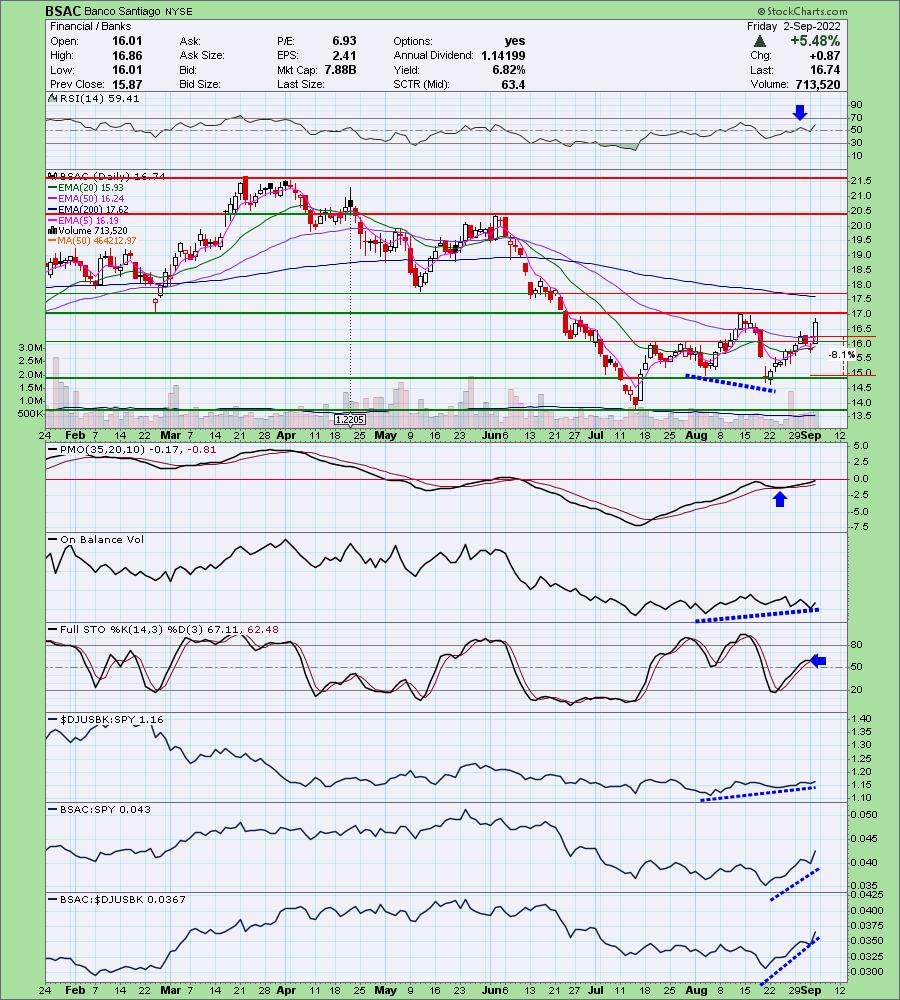The width and height of the screenshot is (900, 1000).
Task: Click the SCTR (Mid) value 63.4
Action: point(513,84)
